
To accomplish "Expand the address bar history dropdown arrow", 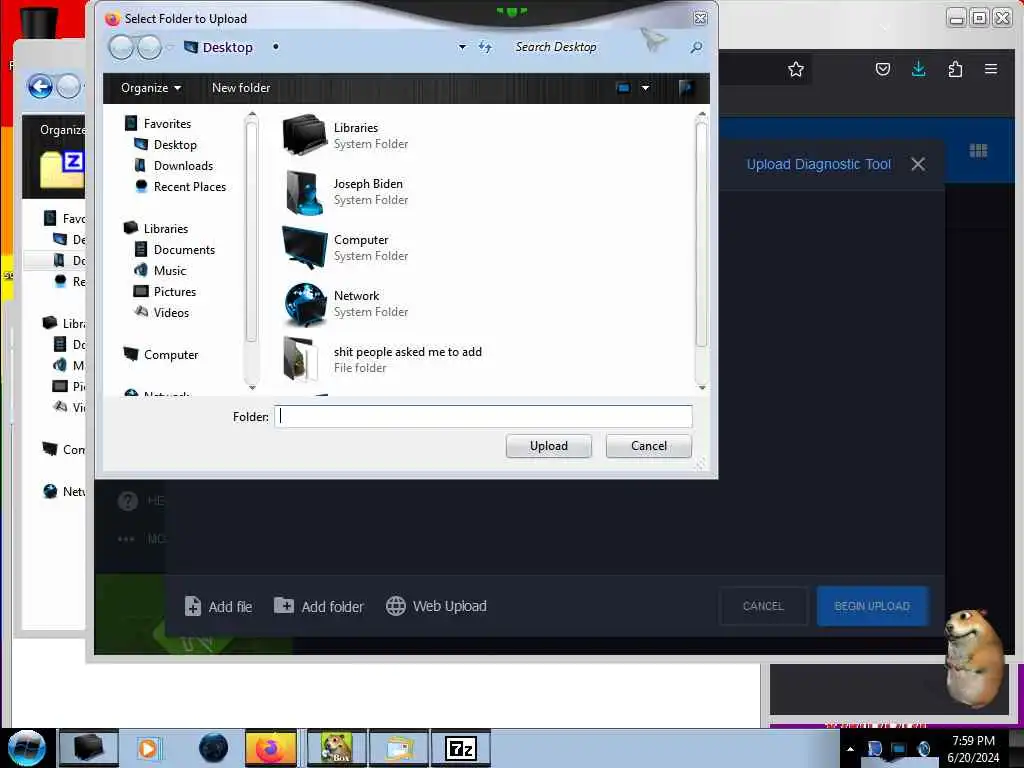I will click(x=462, y=47).
